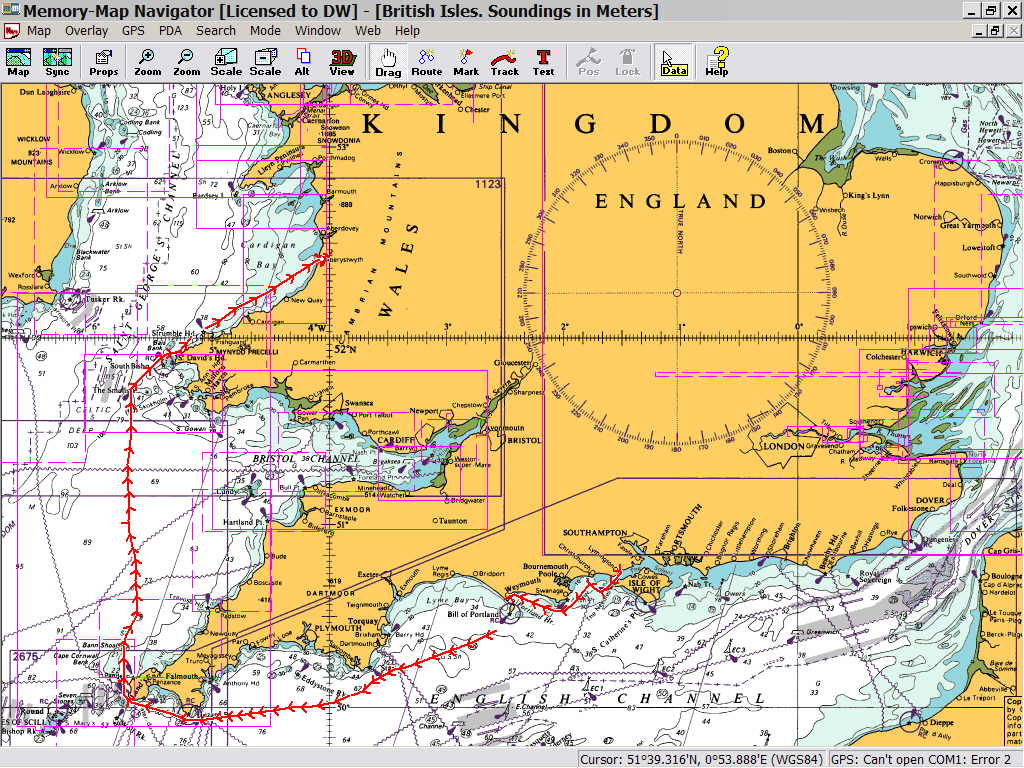Image resolution: width=1024 pixels, height=768 pixels.
Task: Open the Search menu
Action: click(x=216, y=31)
